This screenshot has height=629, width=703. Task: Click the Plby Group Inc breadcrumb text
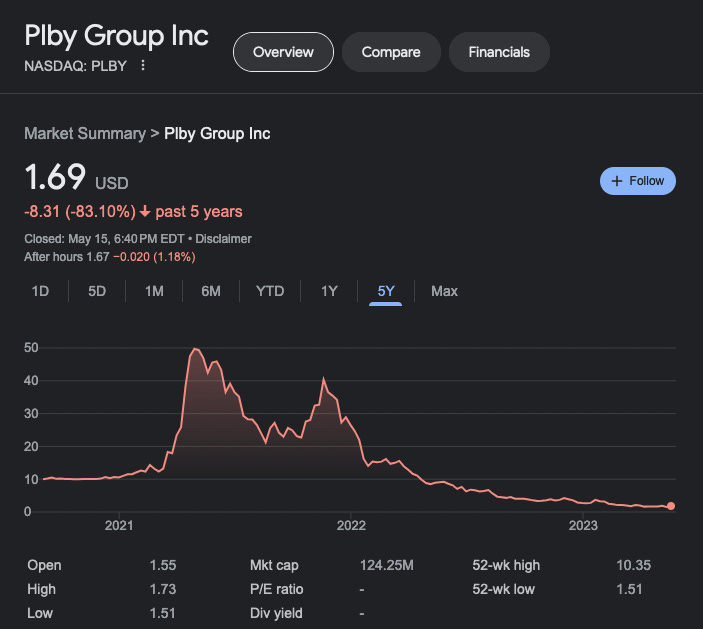[217, 134]
